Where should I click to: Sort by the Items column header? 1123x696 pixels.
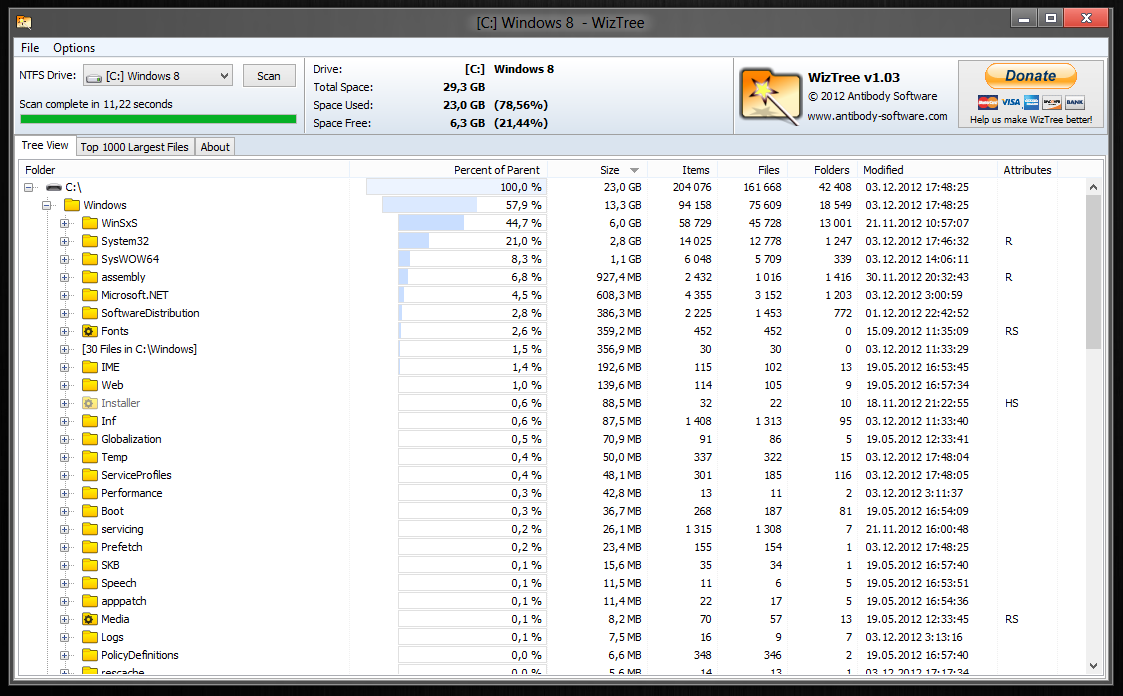point(682,170)
